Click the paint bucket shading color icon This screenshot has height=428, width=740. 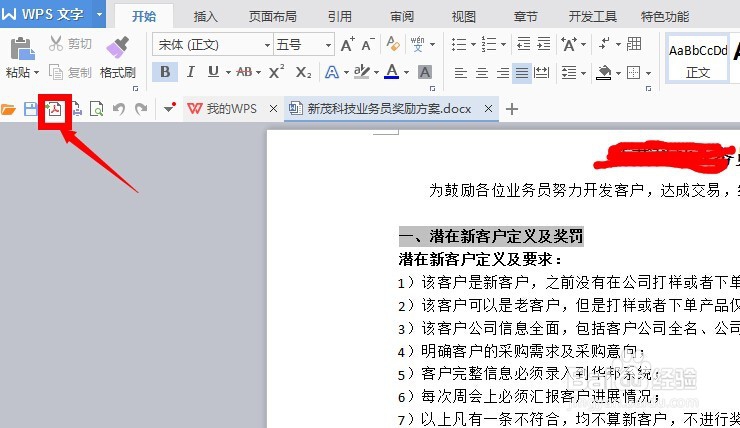point(604,73)
